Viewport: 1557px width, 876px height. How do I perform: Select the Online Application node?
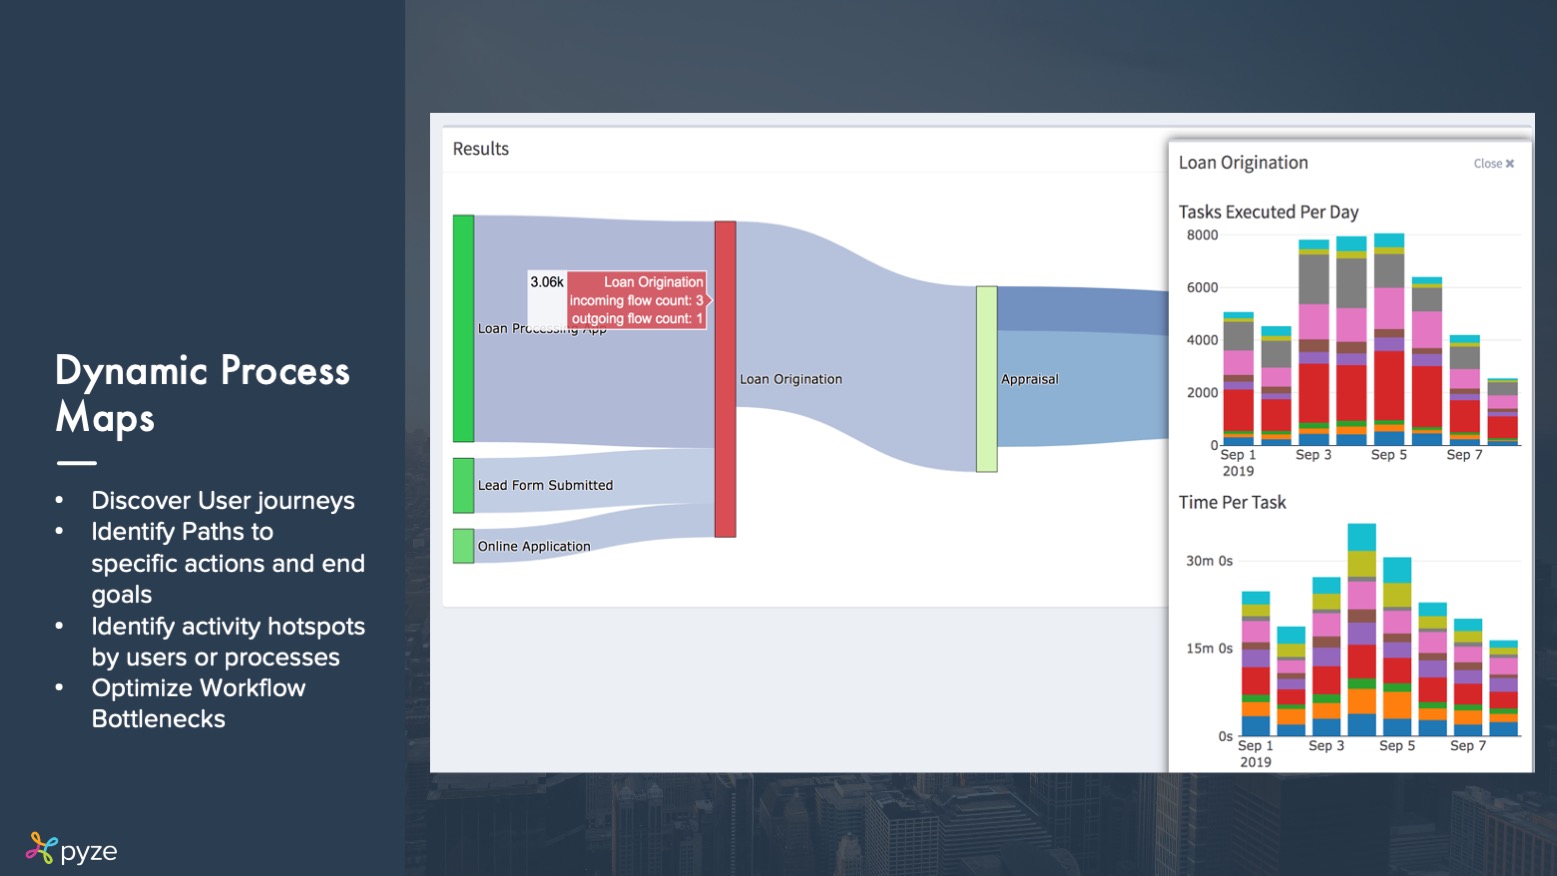tap(463, 546)
